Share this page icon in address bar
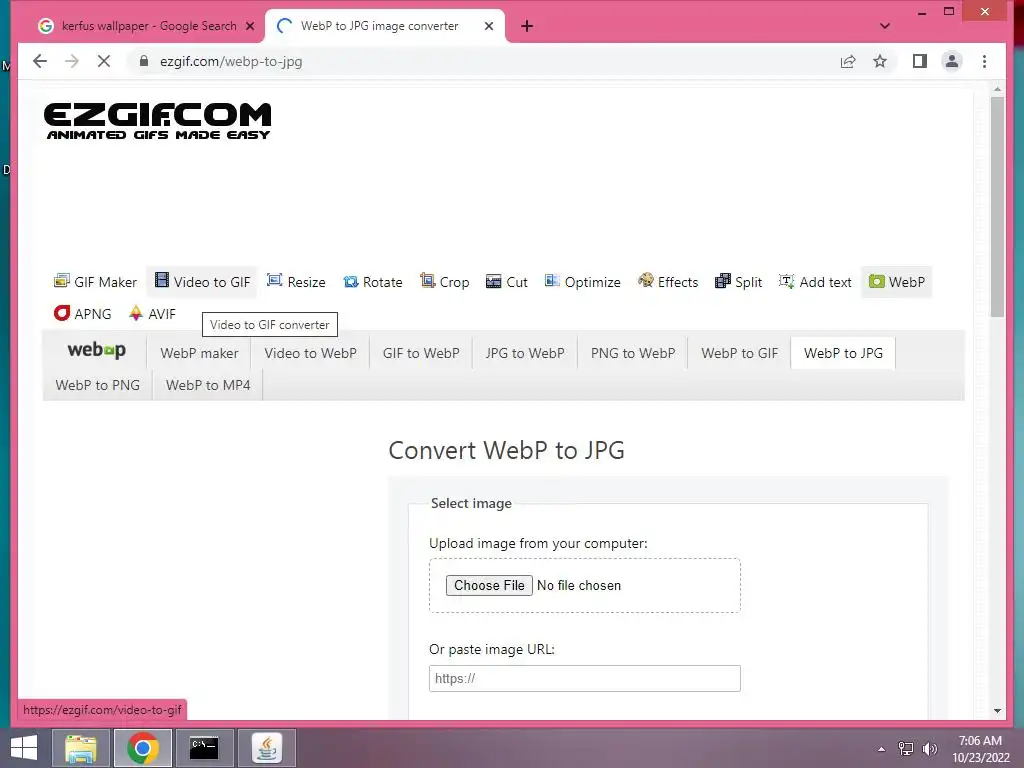The height and width of the screenshot is (768, 1024). tap(848, 61)
